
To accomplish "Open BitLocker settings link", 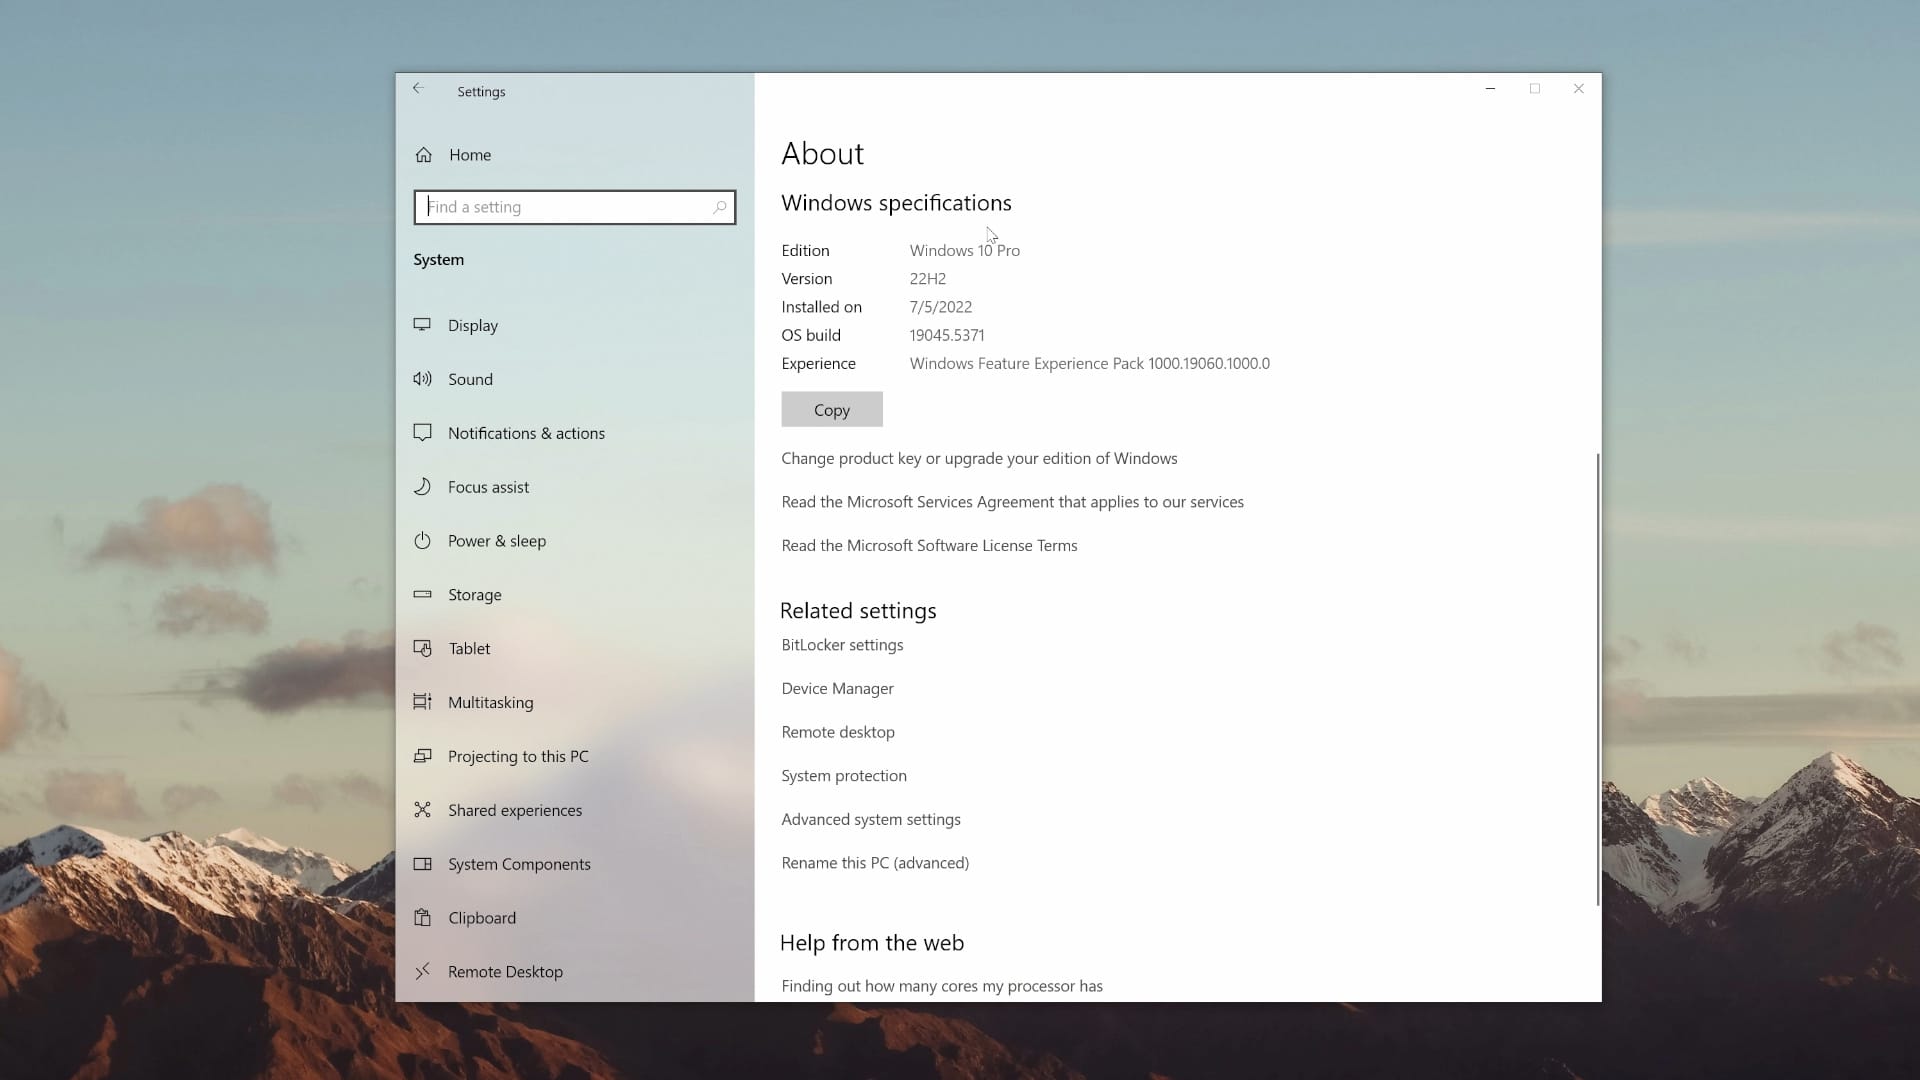I will point(842,645).
